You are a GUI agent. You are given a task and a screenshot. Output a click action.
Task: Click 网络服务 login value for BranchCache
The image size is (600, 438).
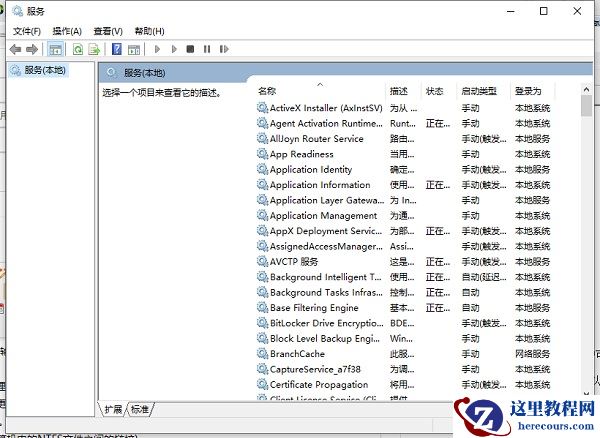pyautogui.click(x=532, y=354)
